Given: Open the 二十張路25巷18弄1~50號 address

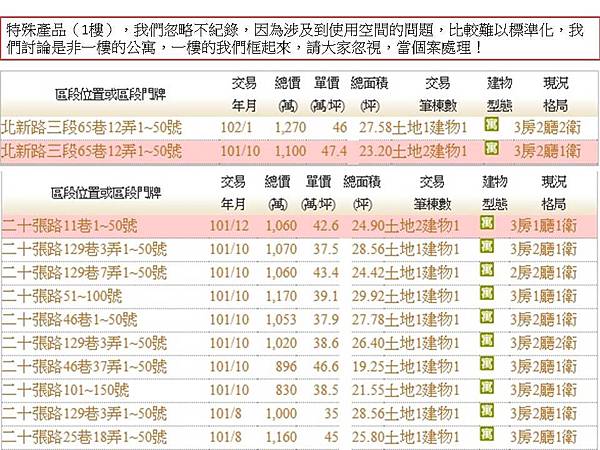Looking at the screenshot, I should click(84, 437).
